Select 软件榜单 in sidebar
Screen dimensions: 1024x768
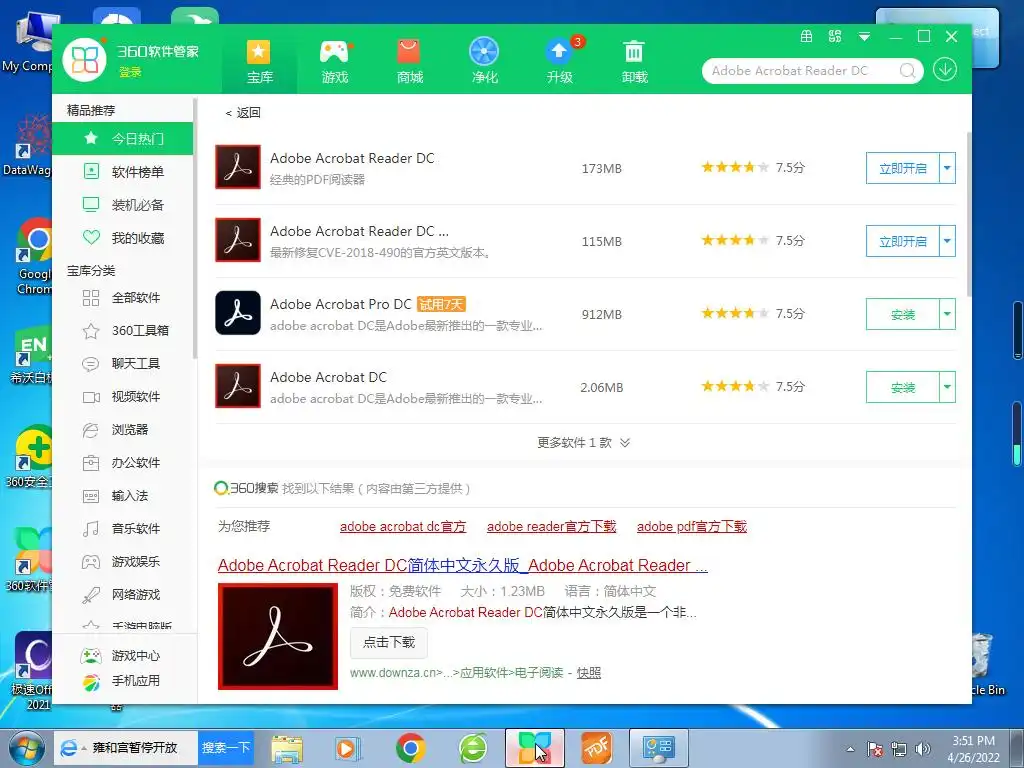[x=123, y=172]
